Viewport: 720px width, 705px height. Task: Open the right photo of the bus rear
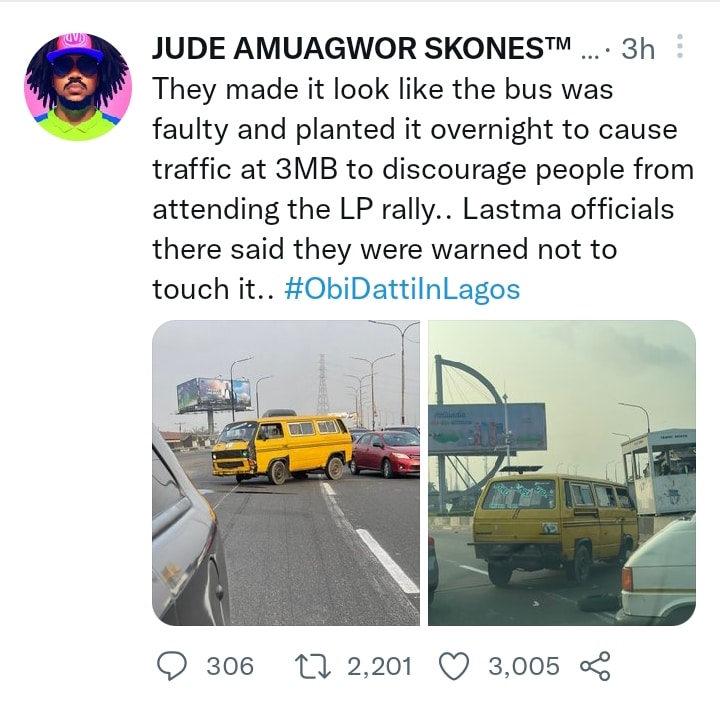click(562, 473)
